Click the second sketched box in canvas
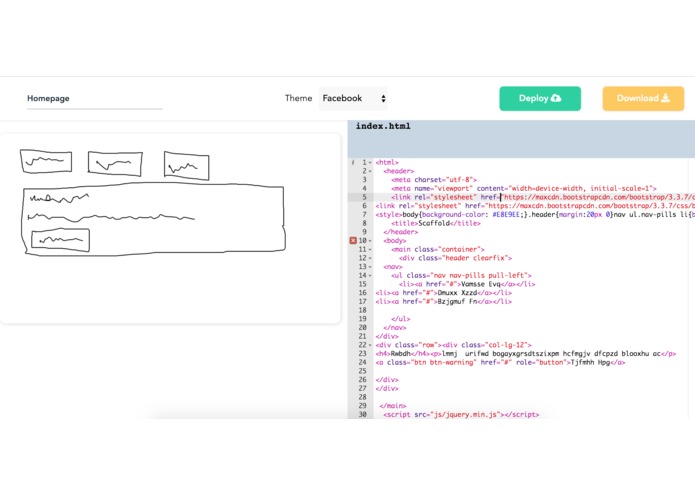The image size is (695, 494). [115, 164]
